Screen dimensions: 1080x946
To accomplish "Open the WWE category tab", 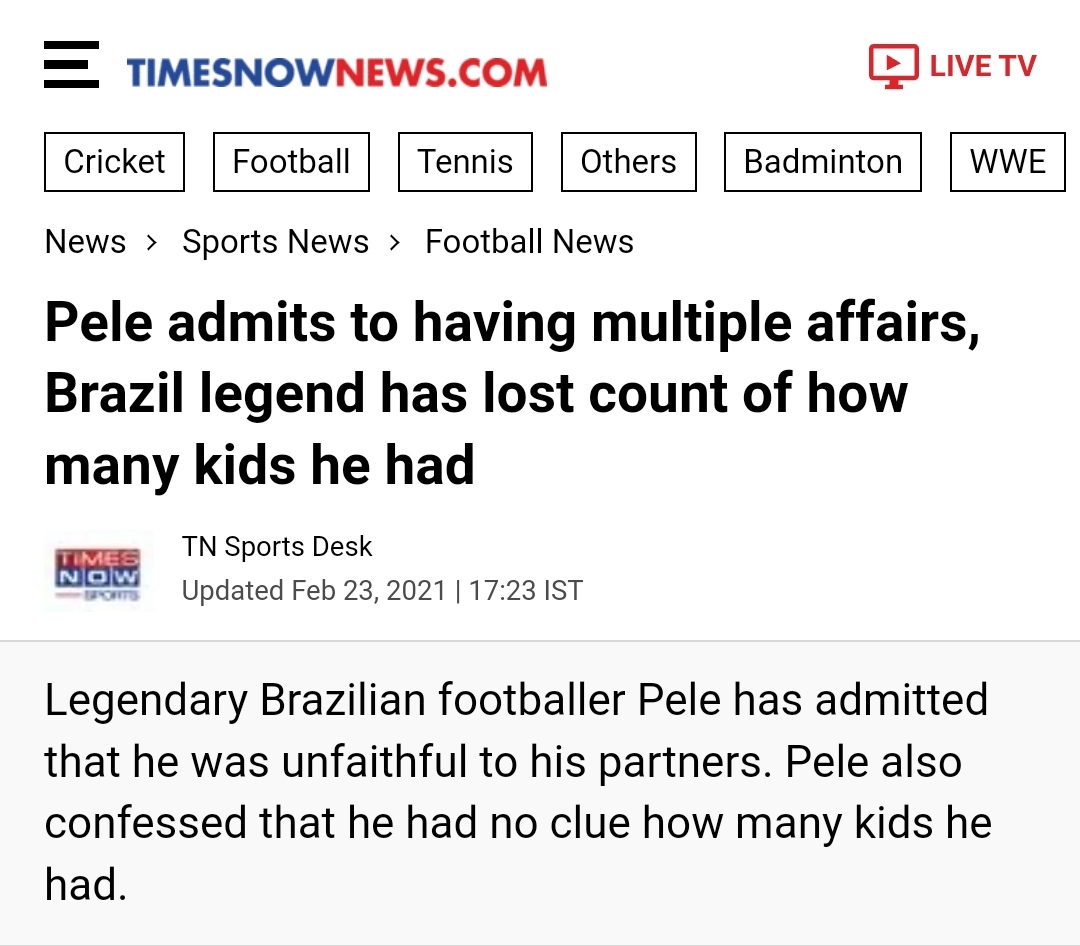I will 1007,162.
